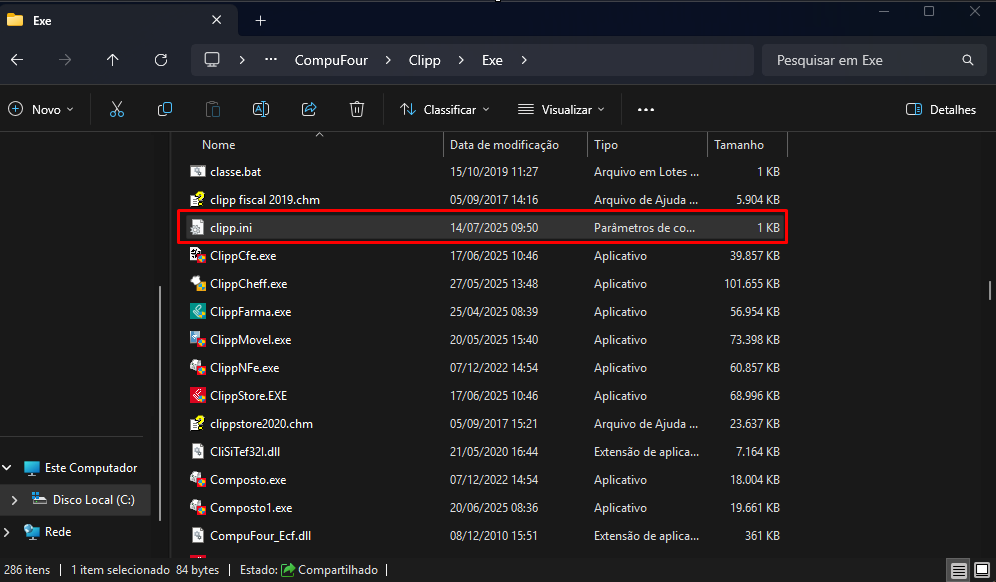
Task: Click the Cut scissors icon in toolbar
Action: (117, 109)
